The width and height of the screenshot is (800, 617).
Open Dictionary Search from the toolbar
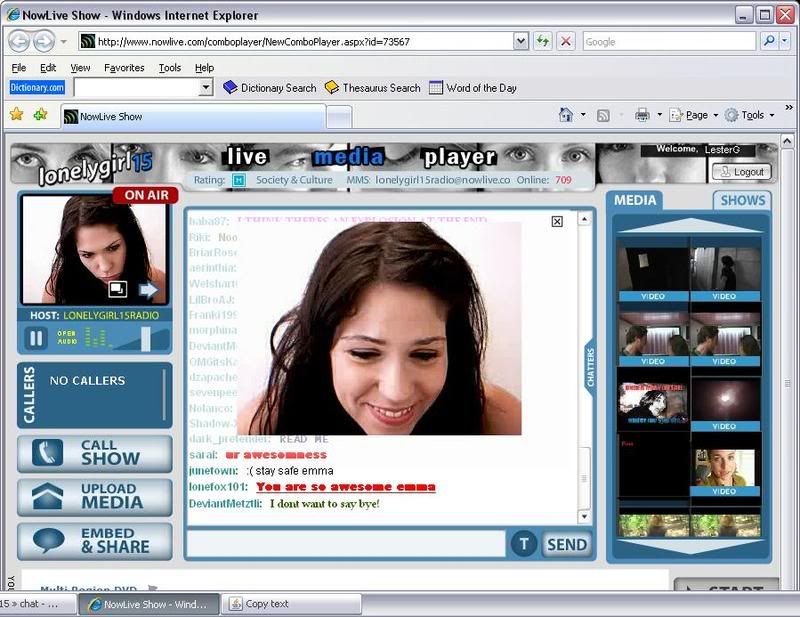pyautogui.click(x=270, y=88)
